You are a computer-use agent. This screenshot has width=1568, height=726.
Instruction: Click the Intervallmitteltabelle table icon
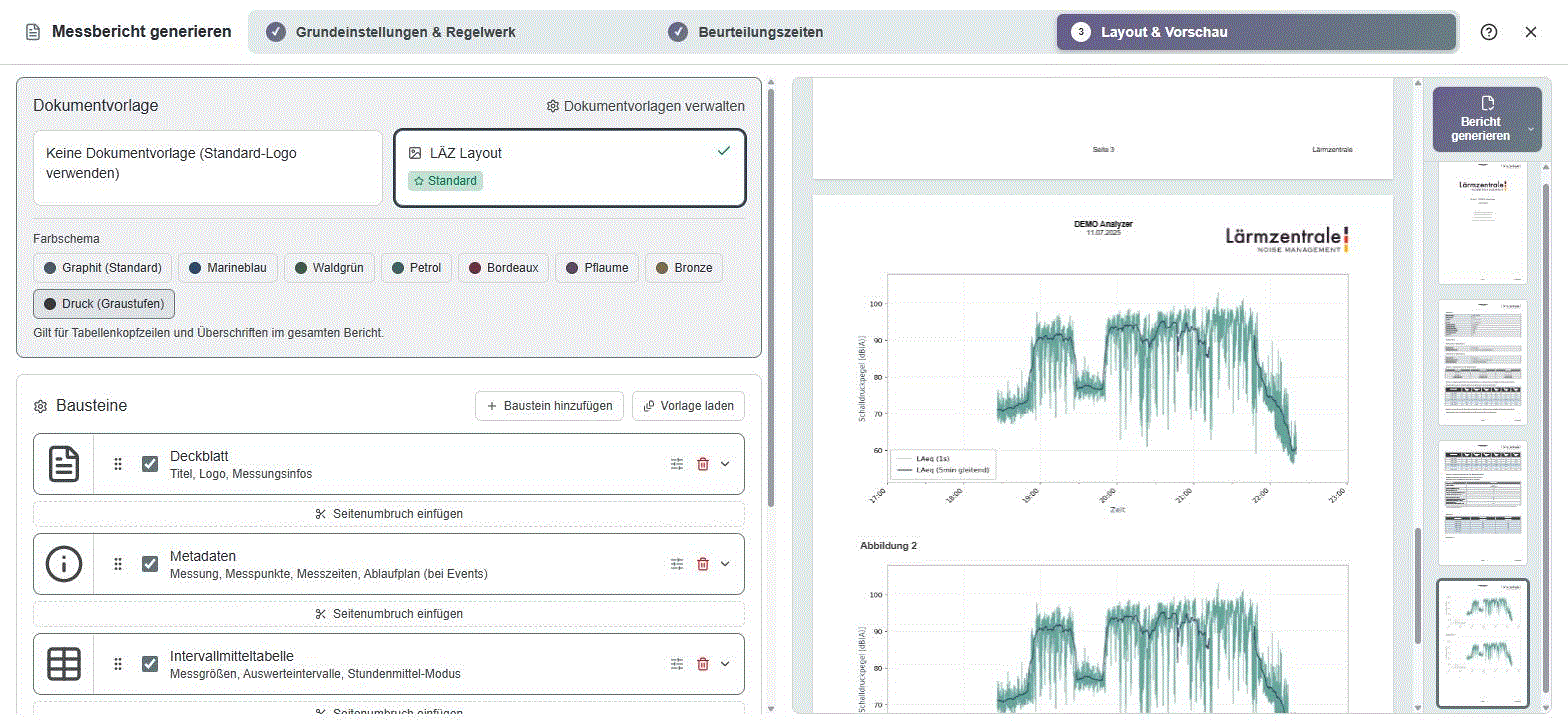pyautogui.click(x=64, y=664)
